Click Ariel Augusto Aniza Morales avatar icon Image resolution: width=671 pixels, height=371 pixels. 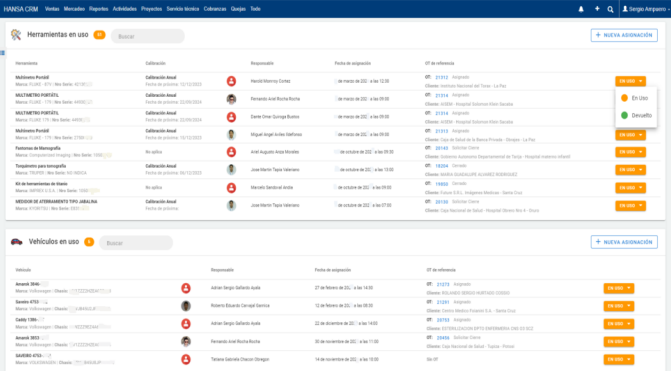click(231, 152)
